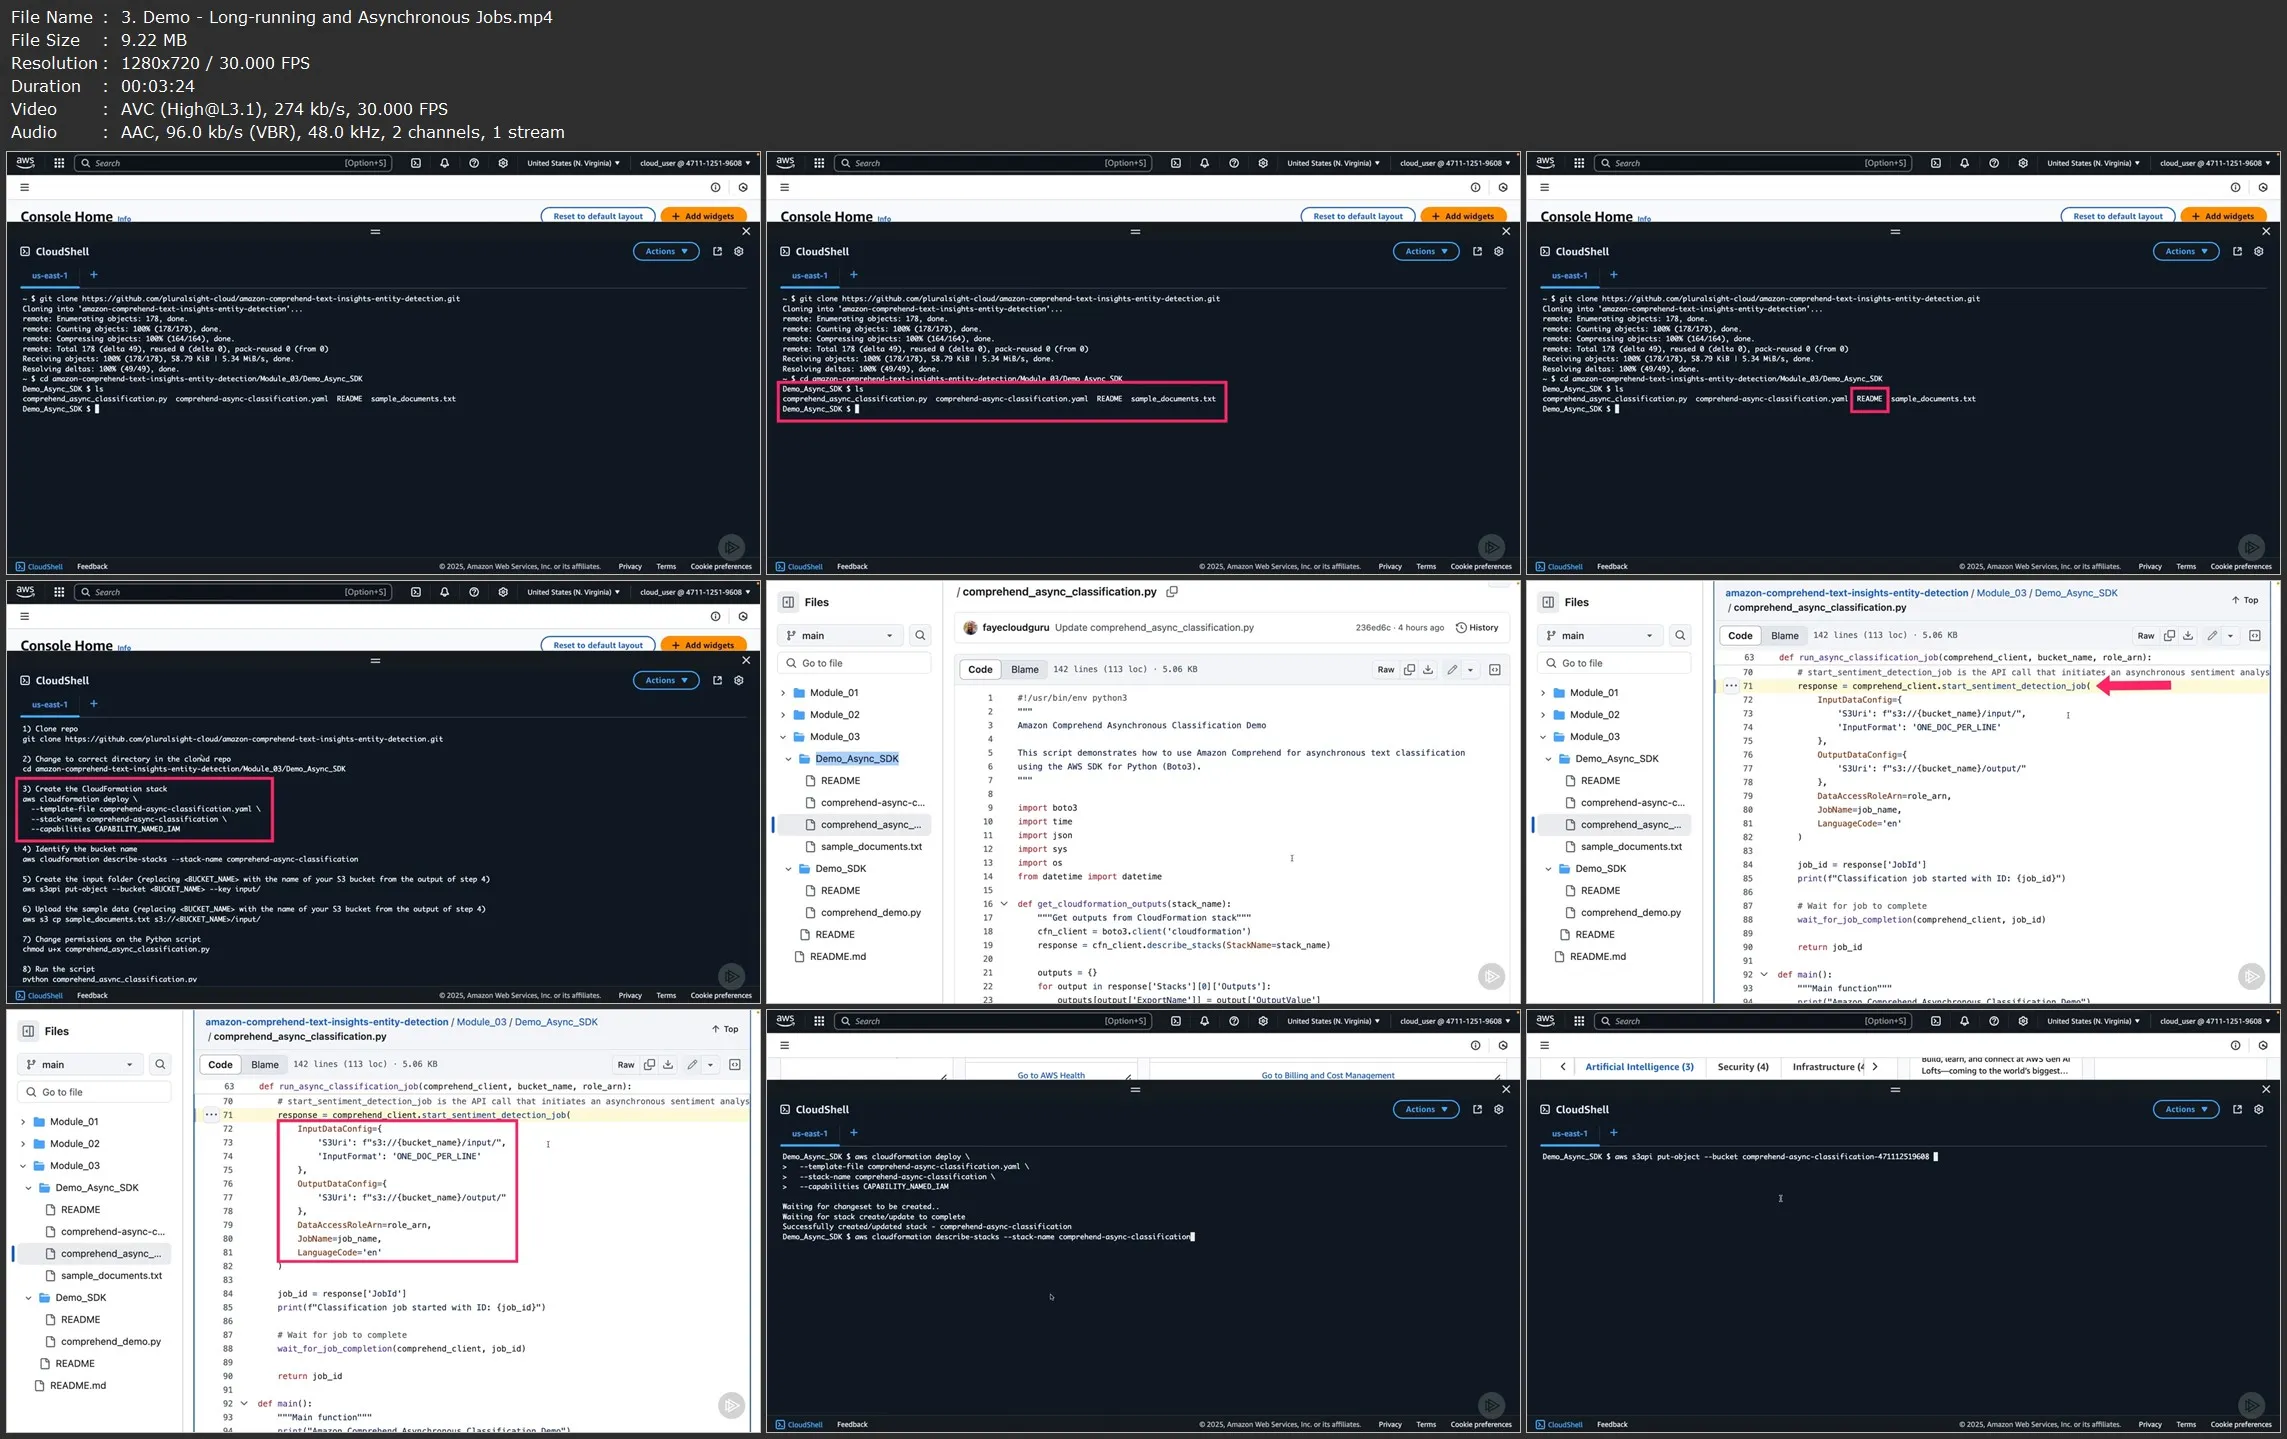Select the Infrastructure tab
The height and width of the screenshot is (1439, 2287).
click(x=1828, y=1067)
